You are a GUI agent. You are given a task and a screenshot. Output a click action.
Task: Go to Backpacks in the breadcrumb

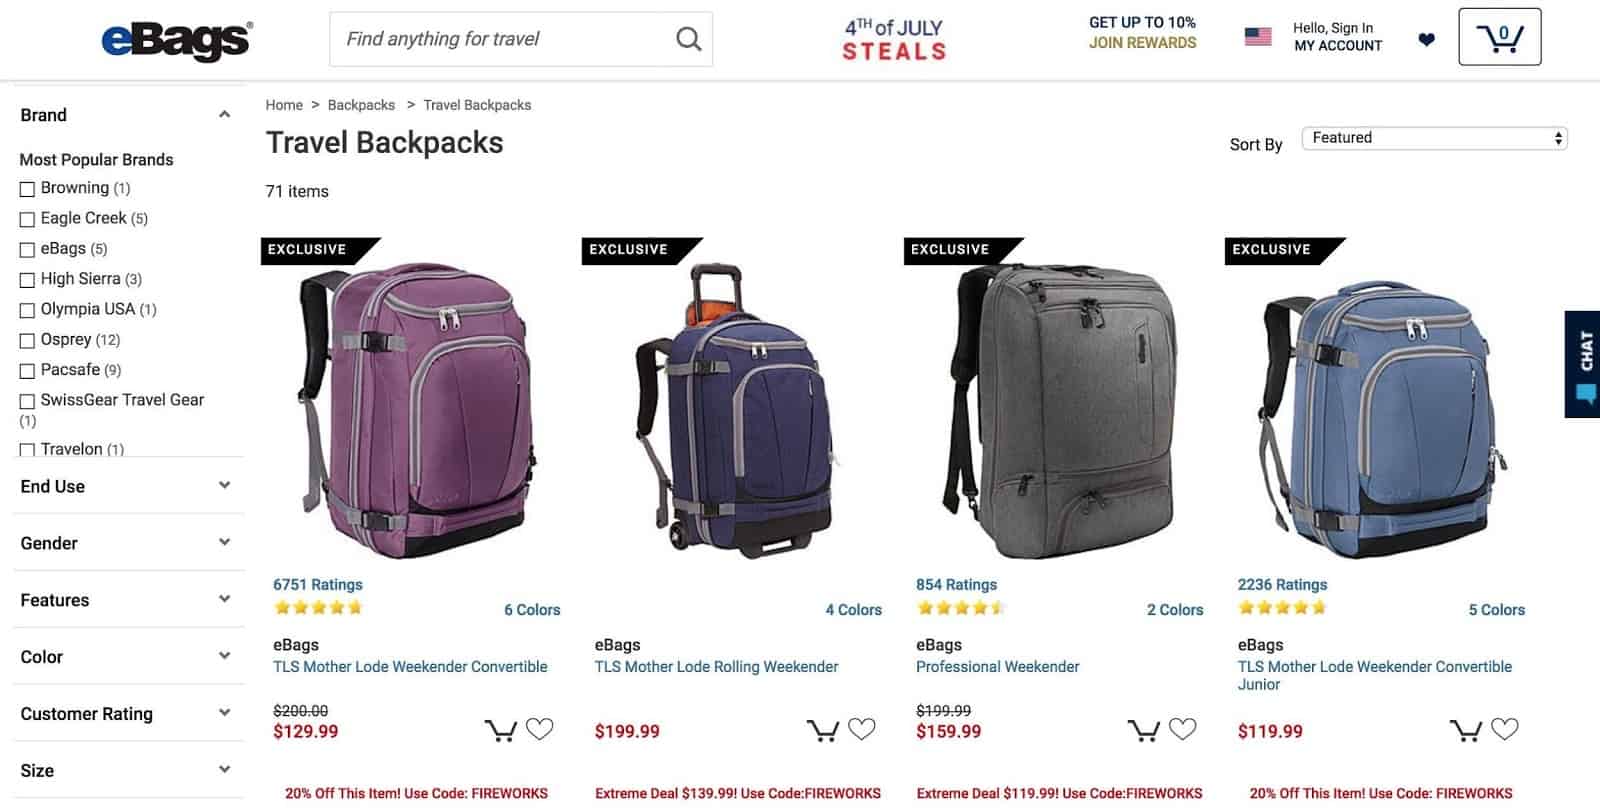tap(361, 105)
